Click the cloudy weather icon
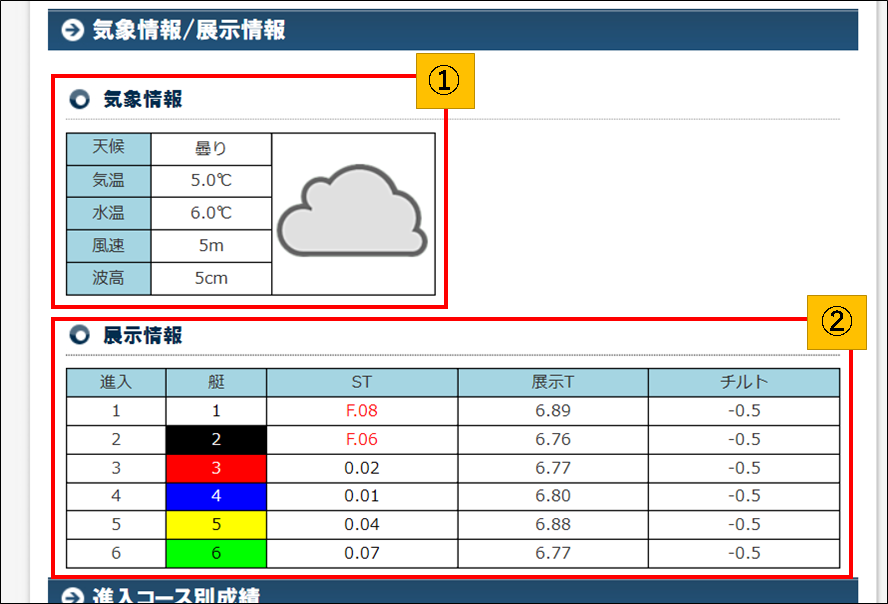The height and width of the screenshot is (604, 888). [353, 214]
